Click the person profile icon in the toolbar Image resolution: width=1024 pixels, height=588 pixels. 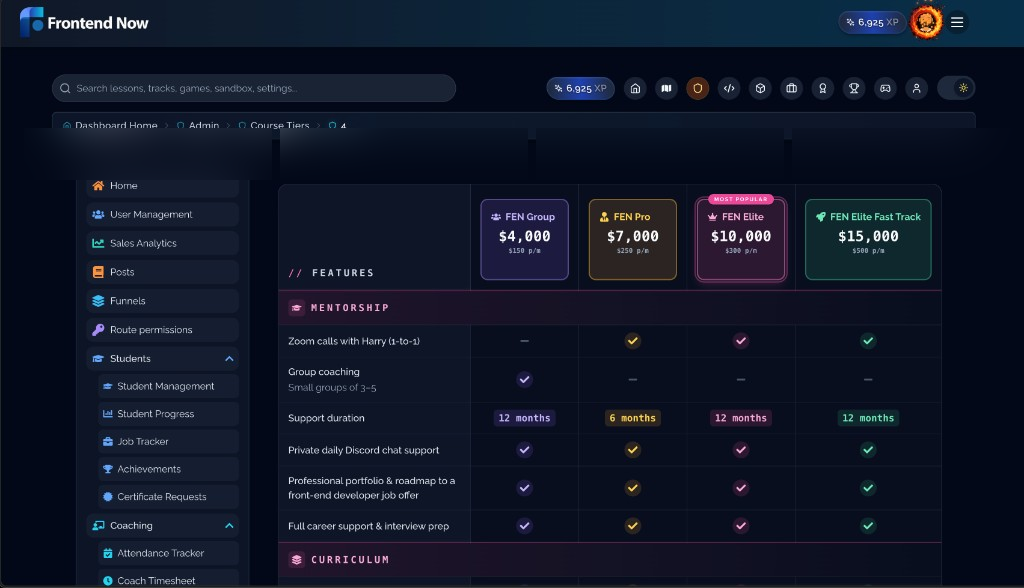point(916,88)
